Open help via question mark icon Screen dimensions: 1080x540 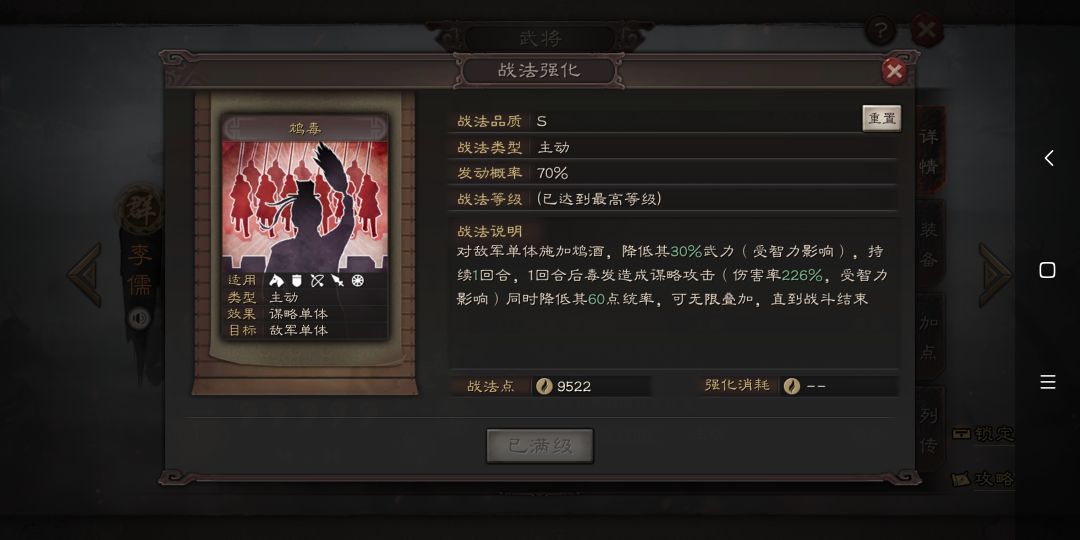pyautogui.click(x=880, y=31)
